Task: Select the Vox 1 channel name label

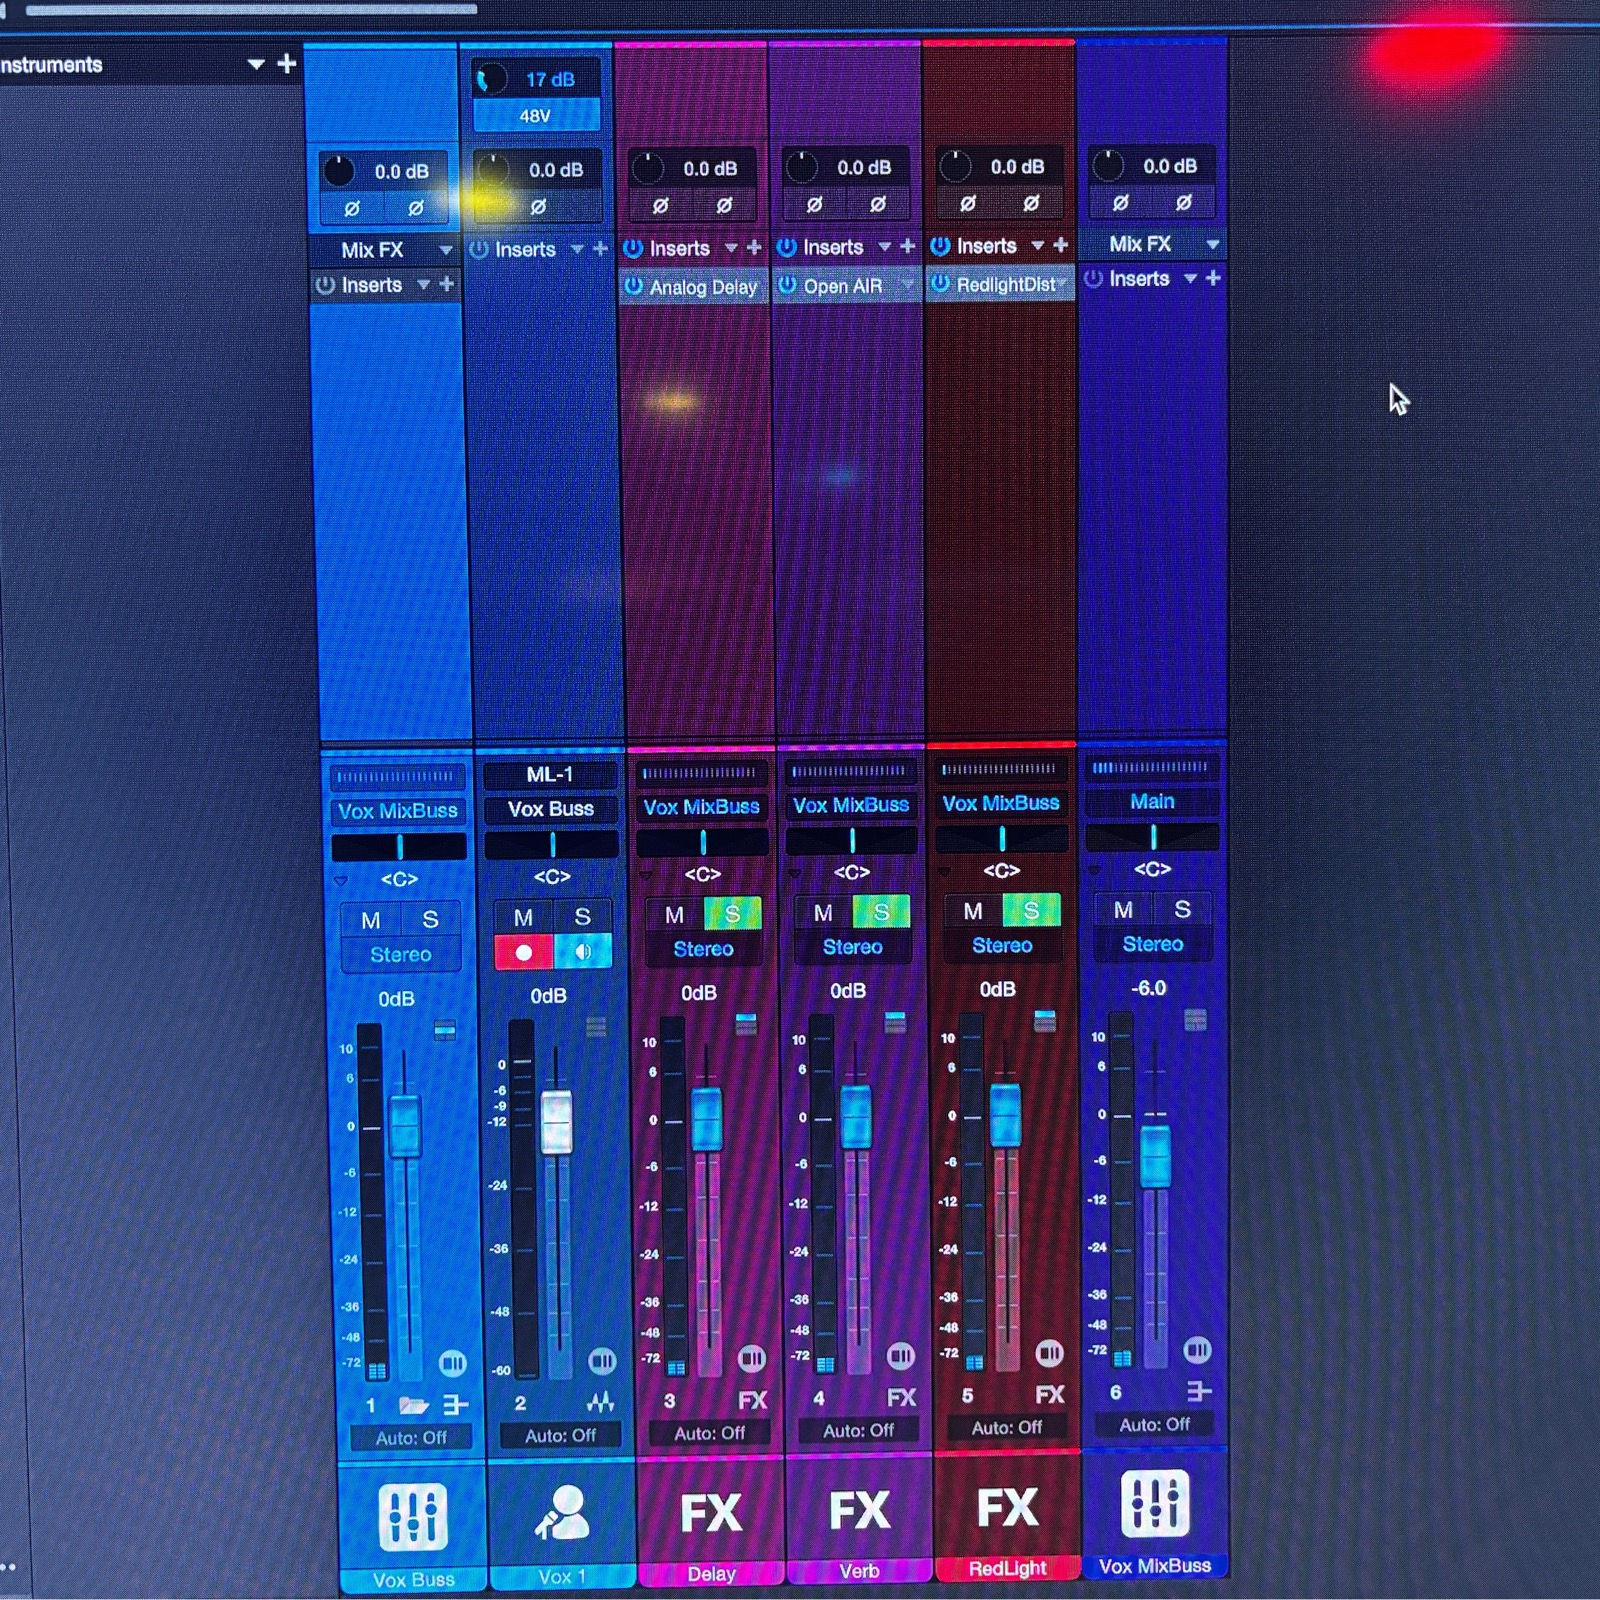Action: click(x=562, y=1577)
